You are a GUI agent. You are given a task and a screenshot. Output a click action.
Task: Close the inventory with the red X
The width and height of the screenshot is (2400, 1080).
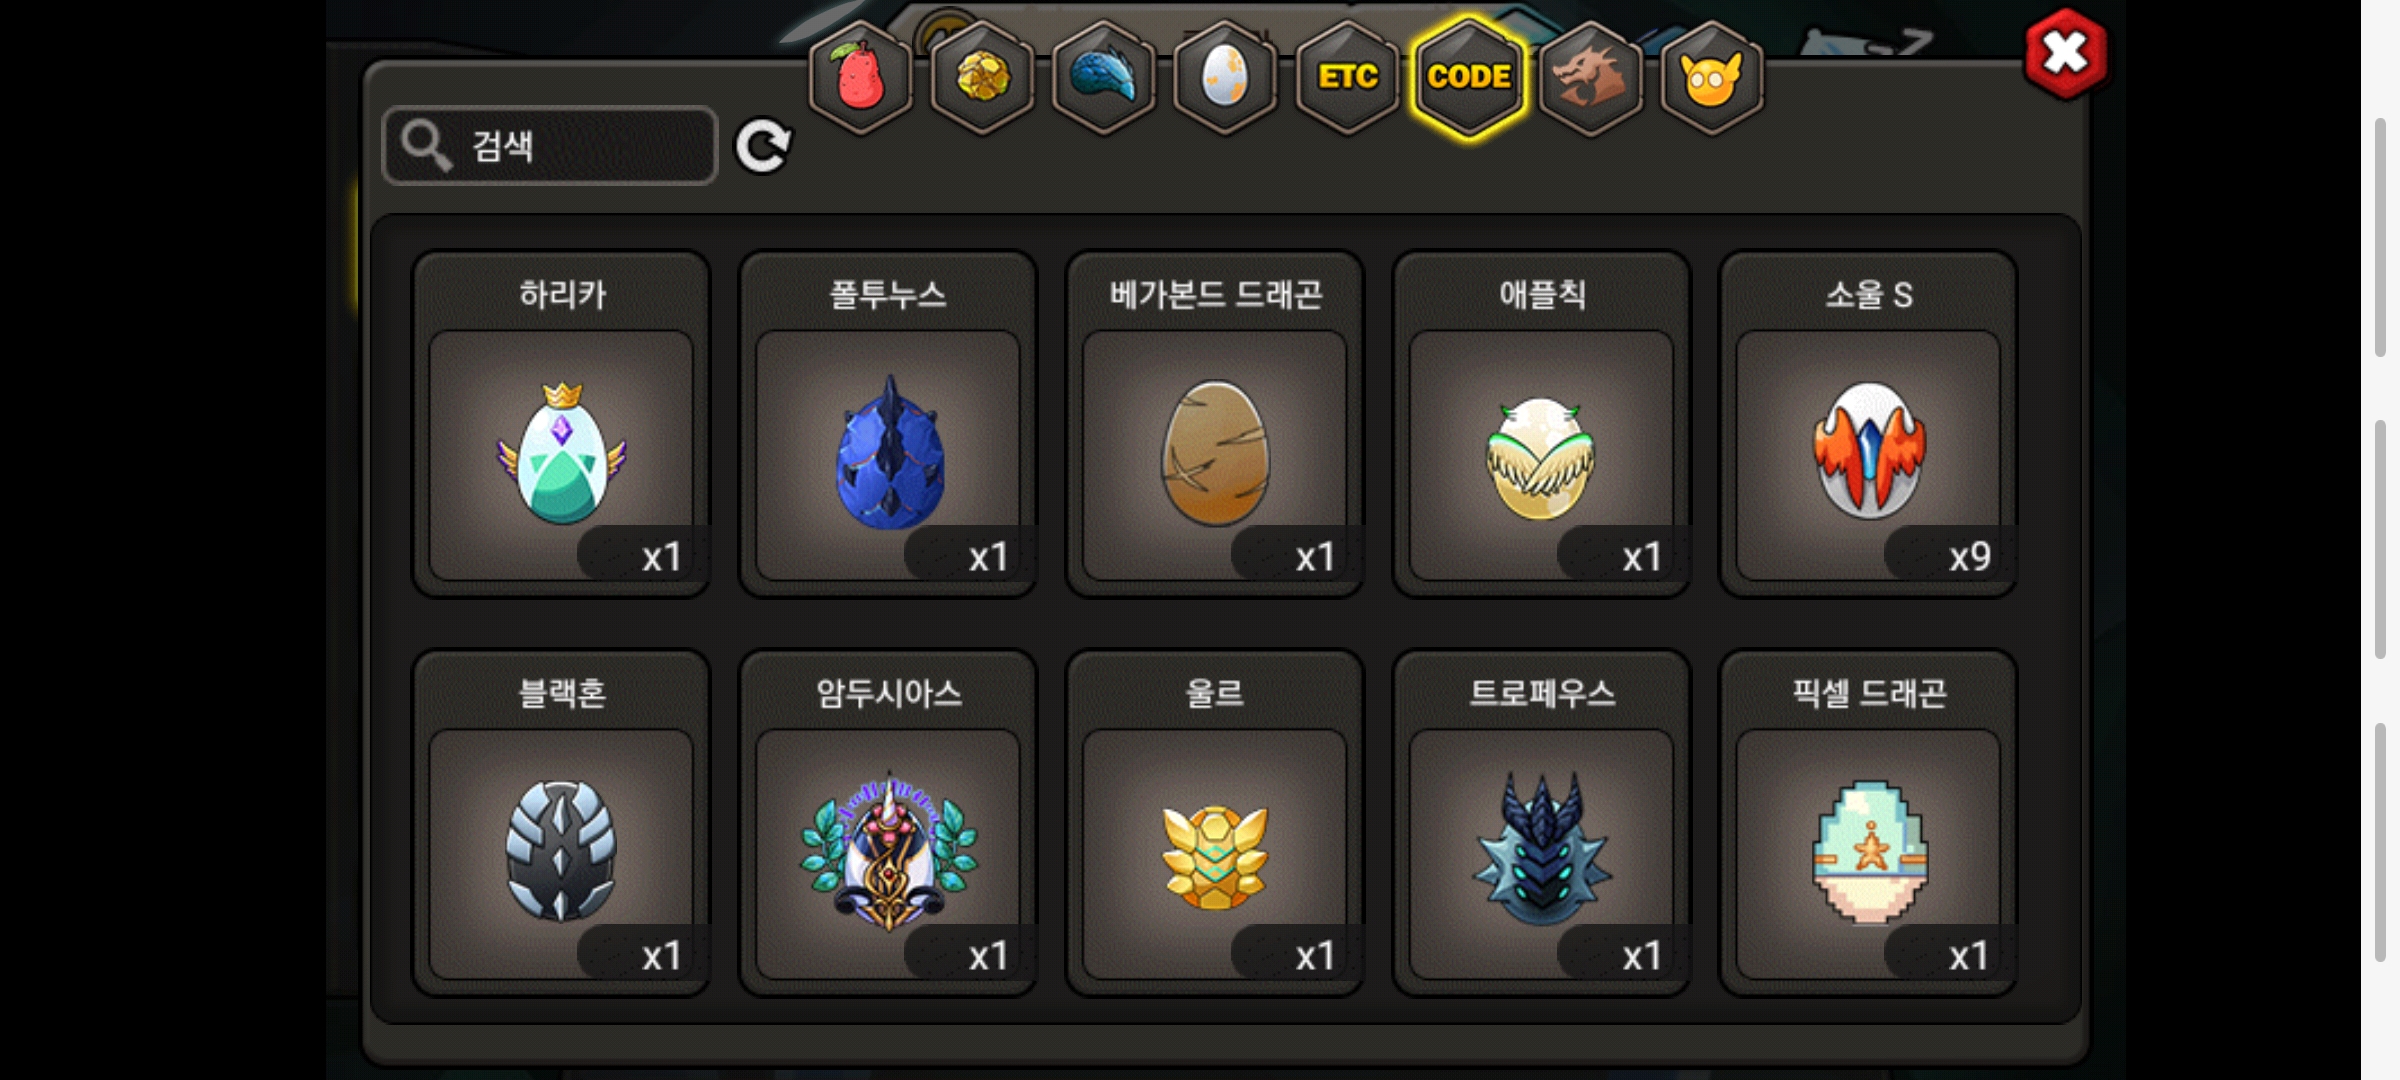tap(2065, 53)
